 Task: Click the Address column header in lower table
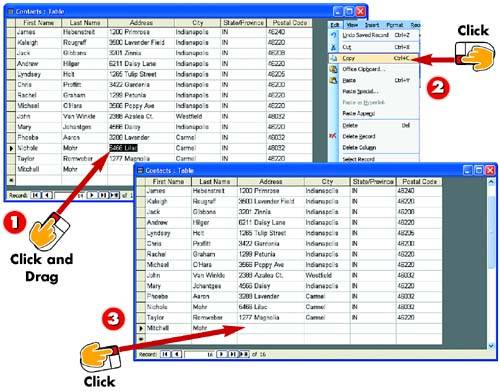271,182
